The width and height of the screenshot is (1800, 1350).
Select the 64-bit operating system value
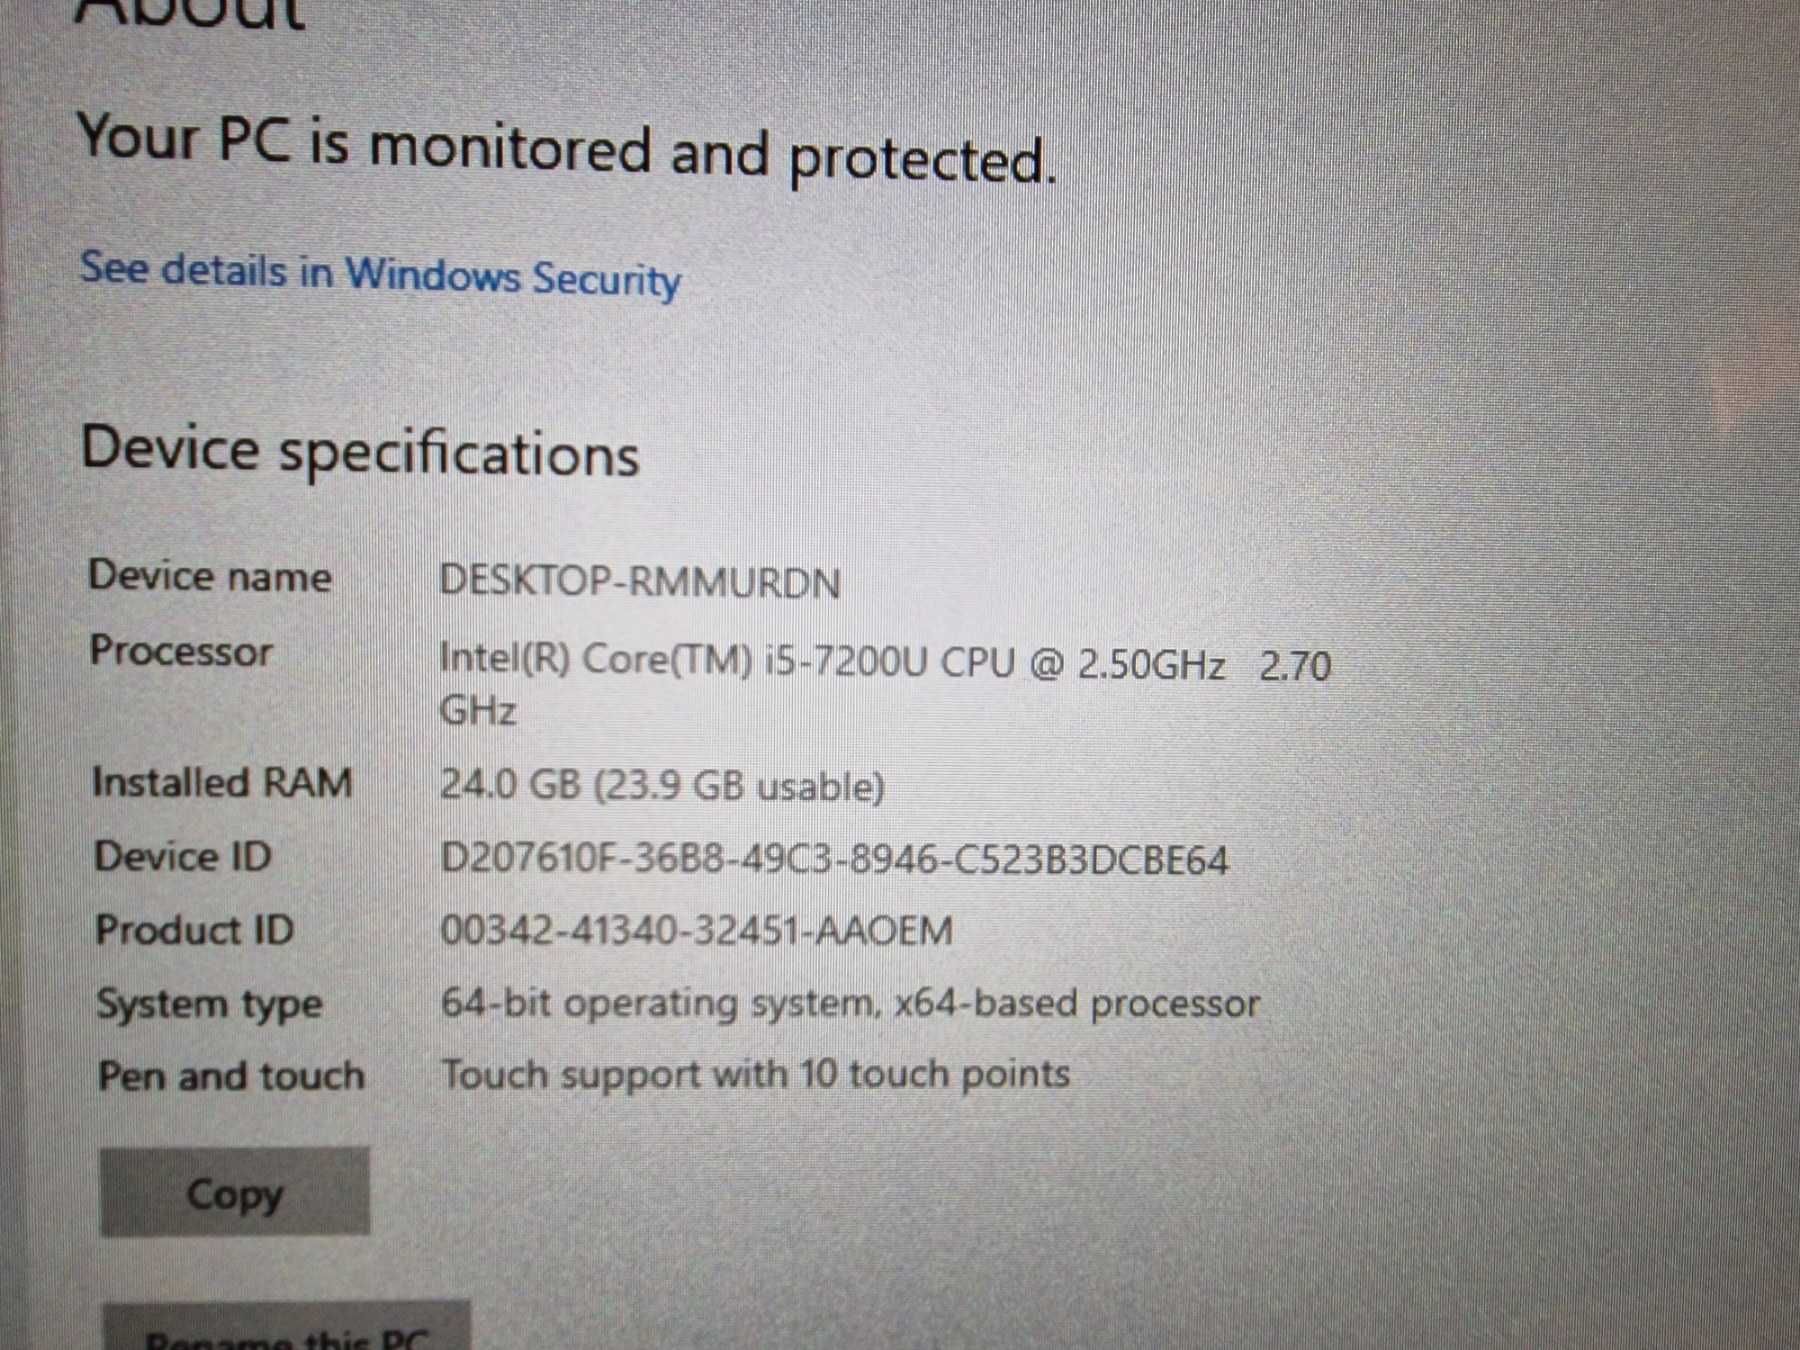(x=850, y=1003)
